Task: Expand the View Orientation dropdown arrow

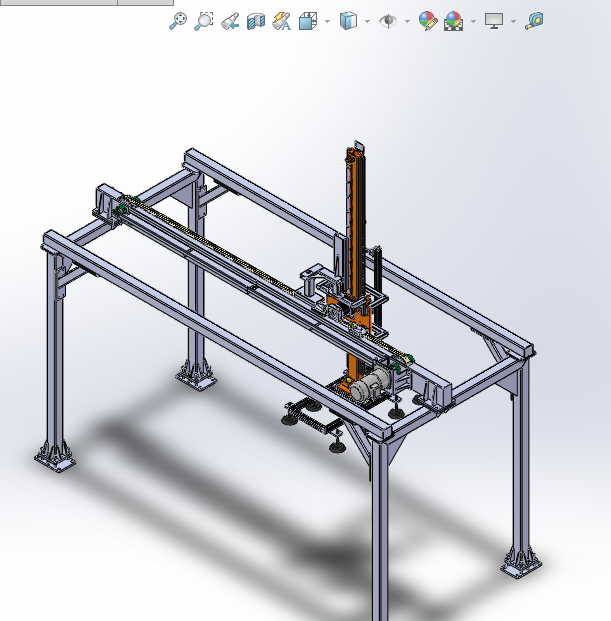Action: (327, 21)
